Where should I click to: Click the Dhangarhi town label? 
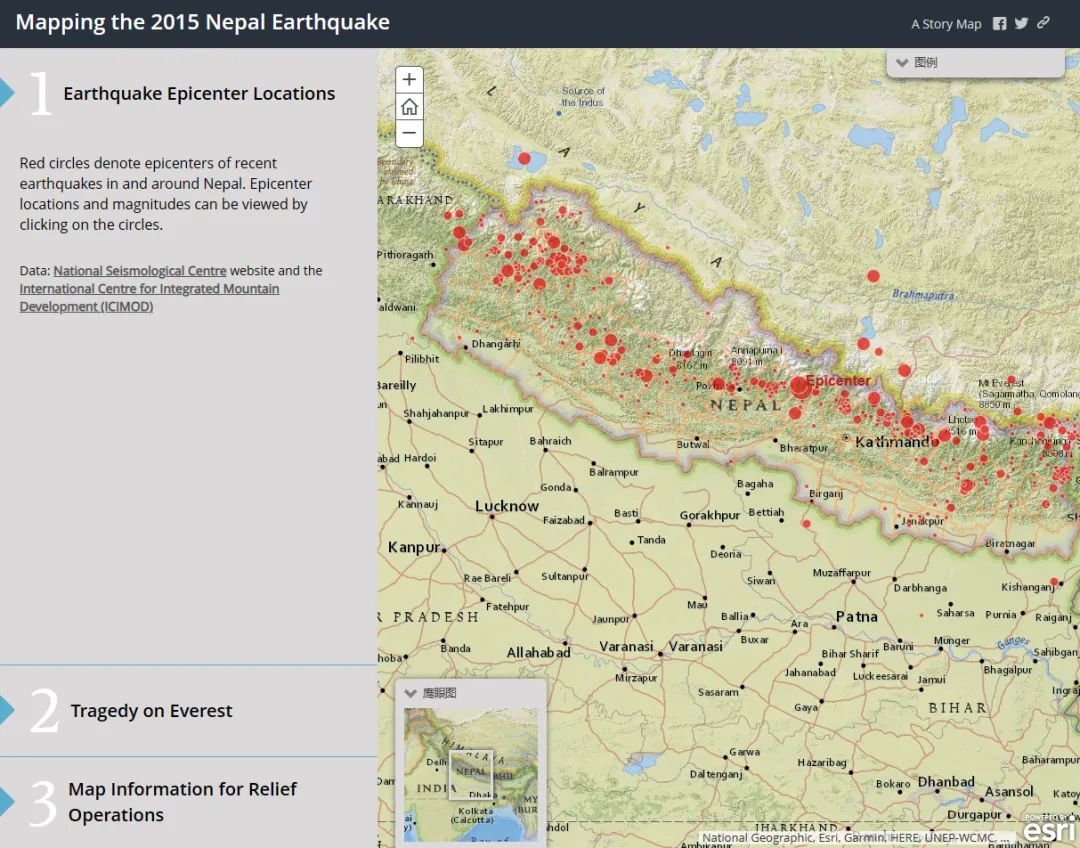(496, 344)
